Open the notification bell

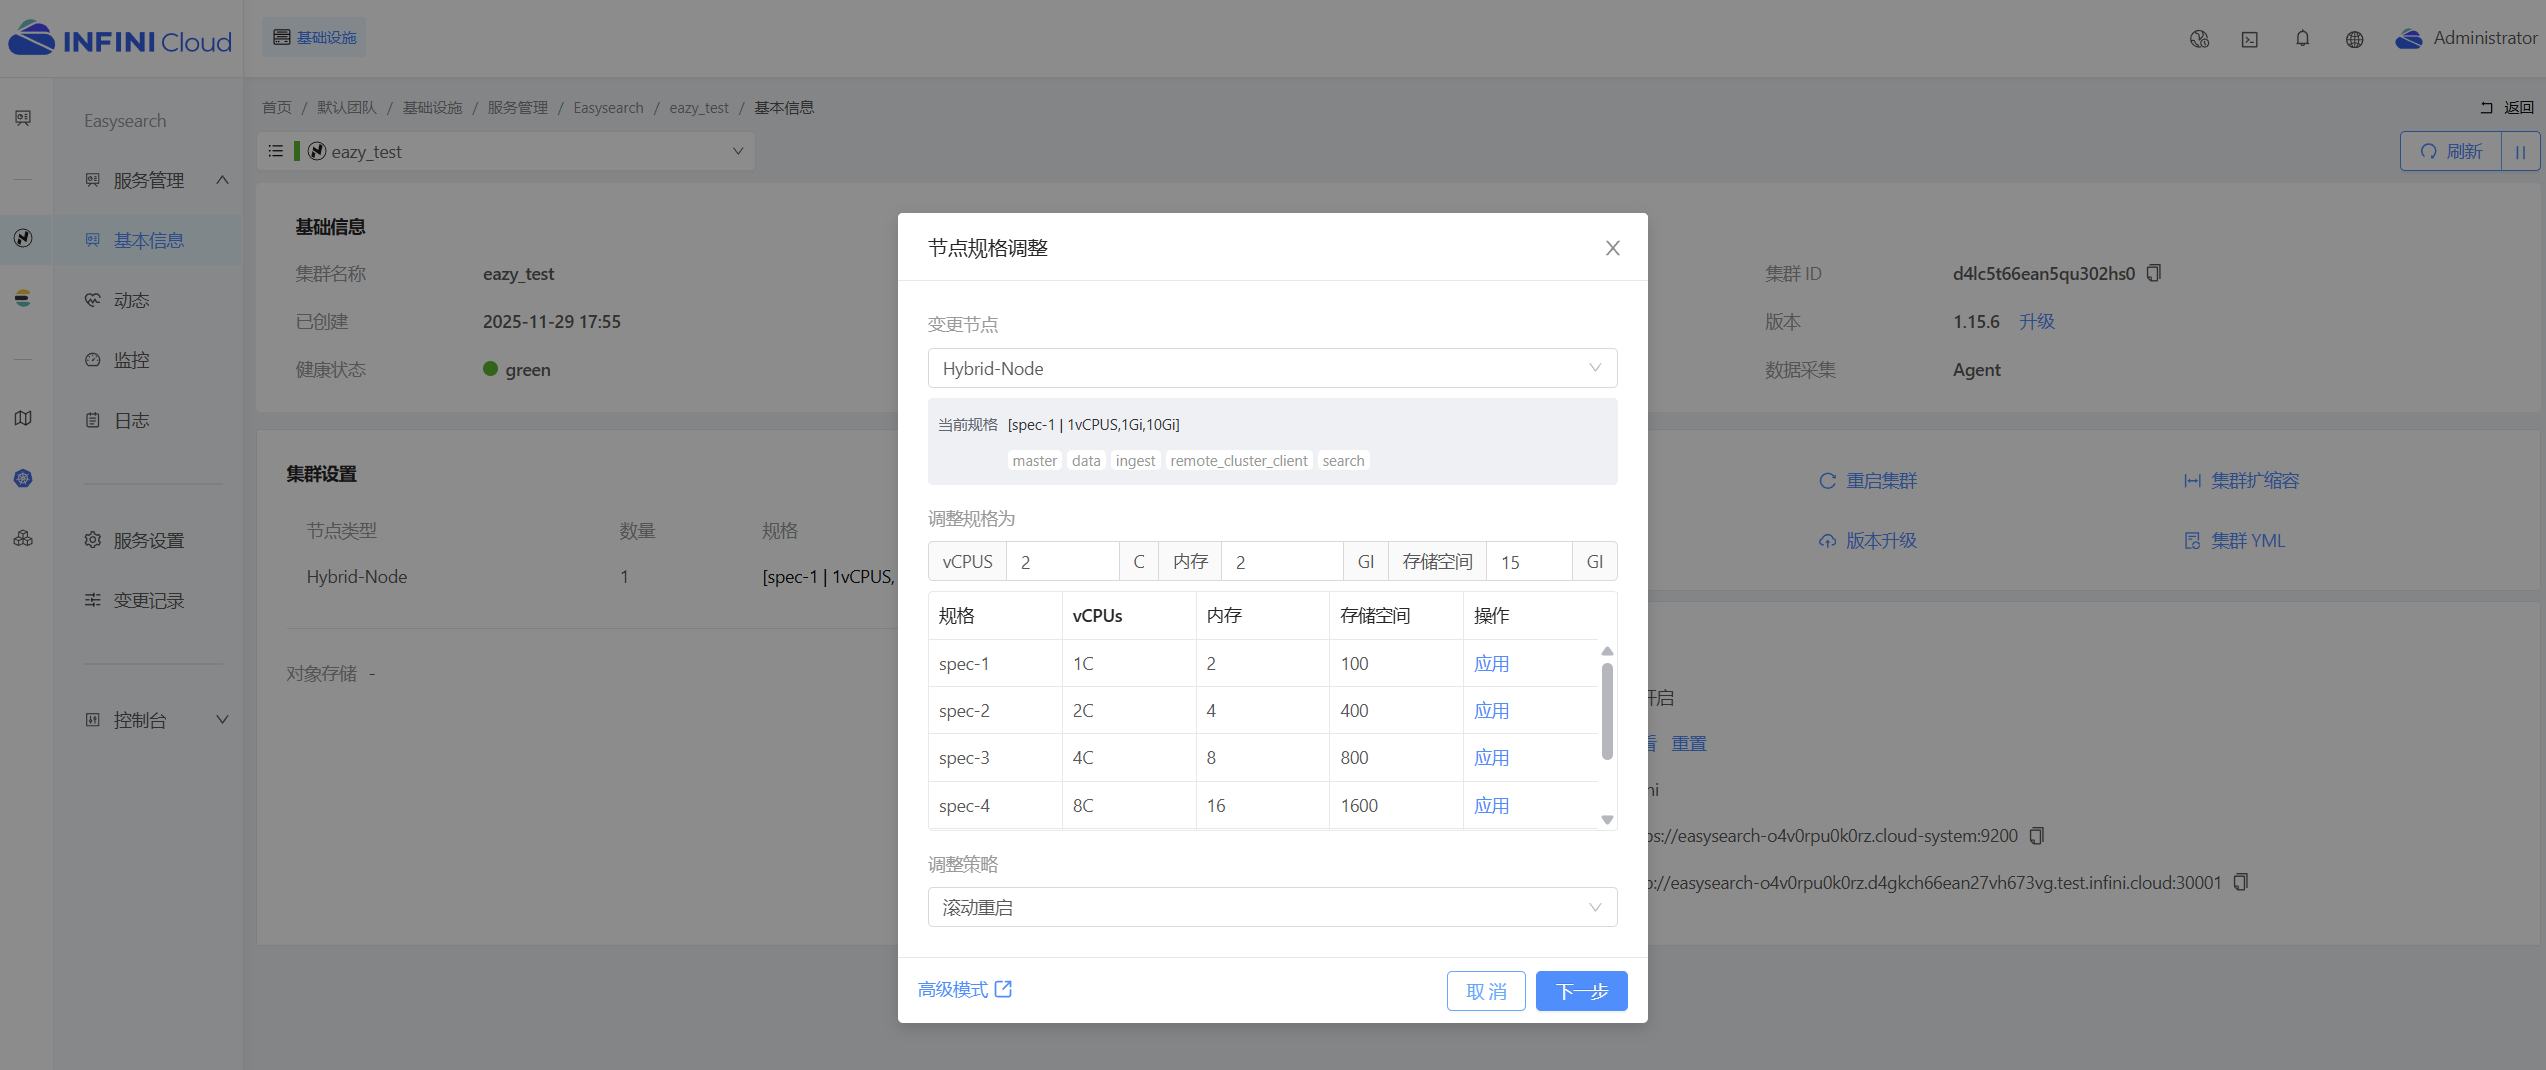pyautogui.click(x=2303, y=39)
